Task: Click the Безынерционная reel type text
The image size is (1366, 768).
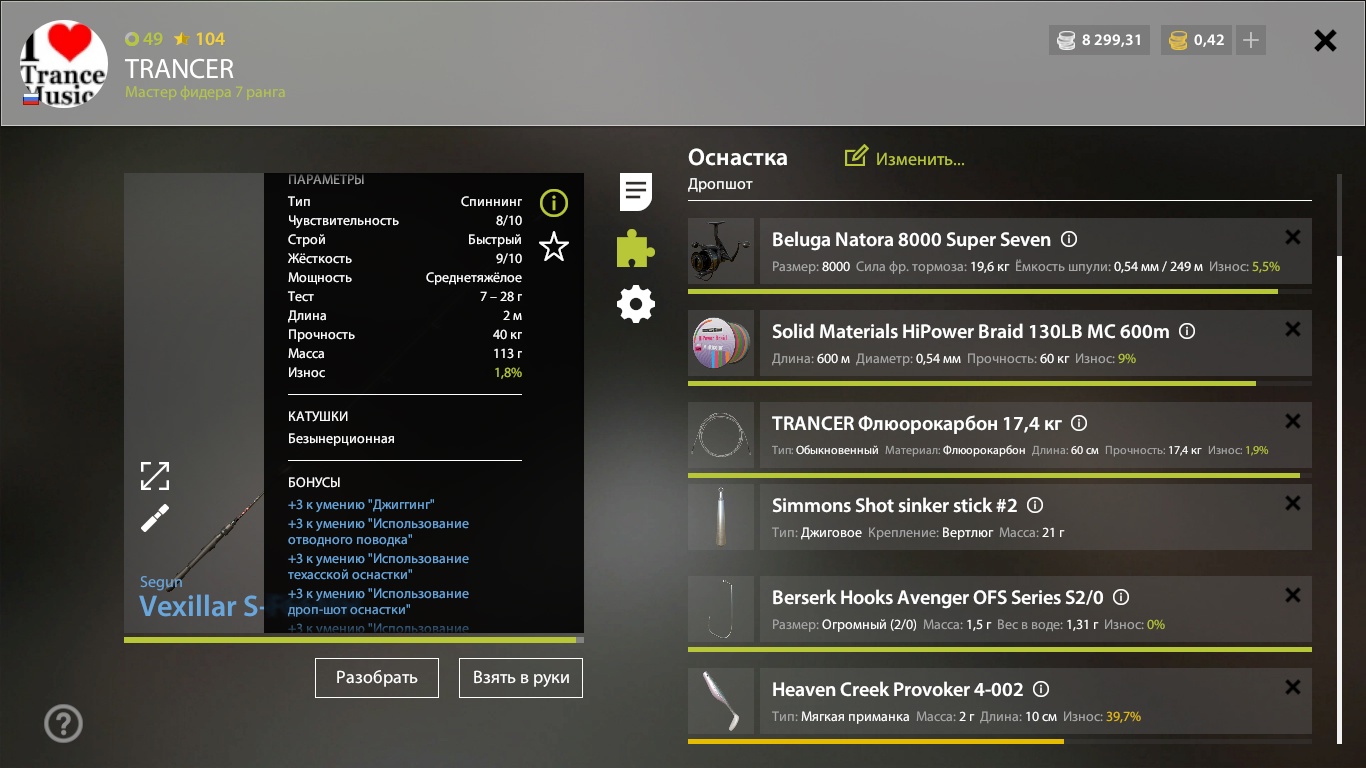Action: click(x=341, y=438)
